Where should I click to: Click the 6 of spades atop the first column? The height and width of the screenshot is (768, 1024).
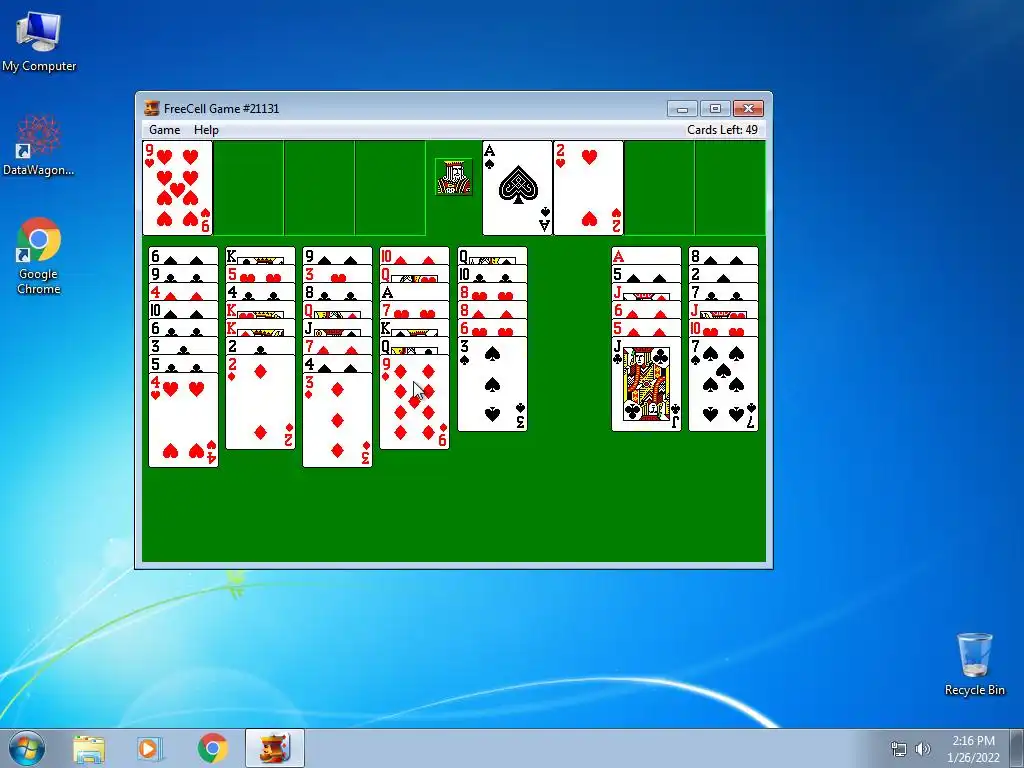point(184,256)
